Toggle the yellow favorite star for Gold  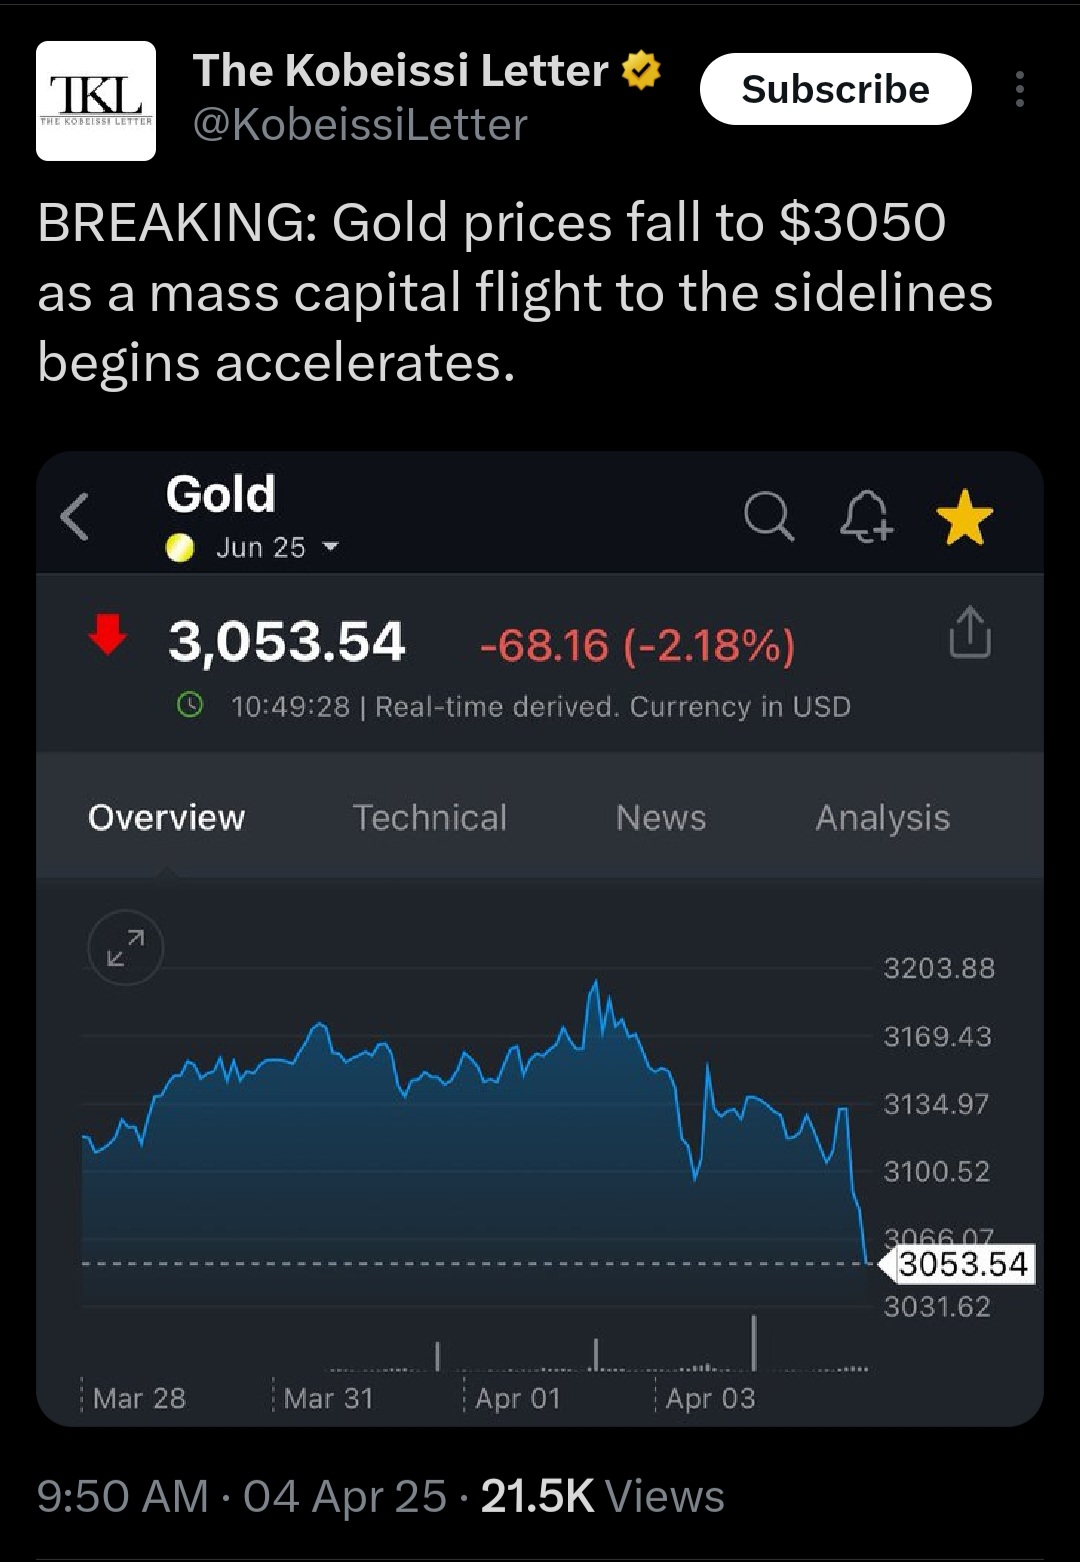[x=965, y=517]
